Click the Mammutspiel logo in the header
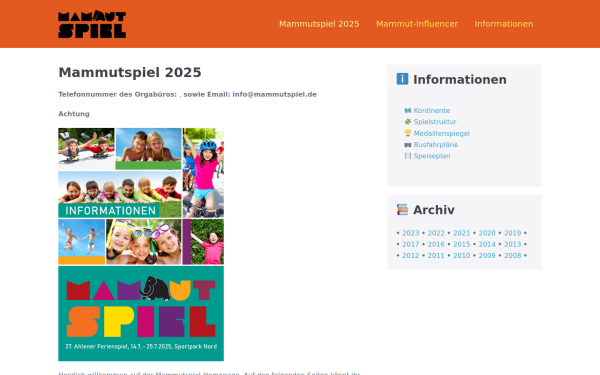 92,24
